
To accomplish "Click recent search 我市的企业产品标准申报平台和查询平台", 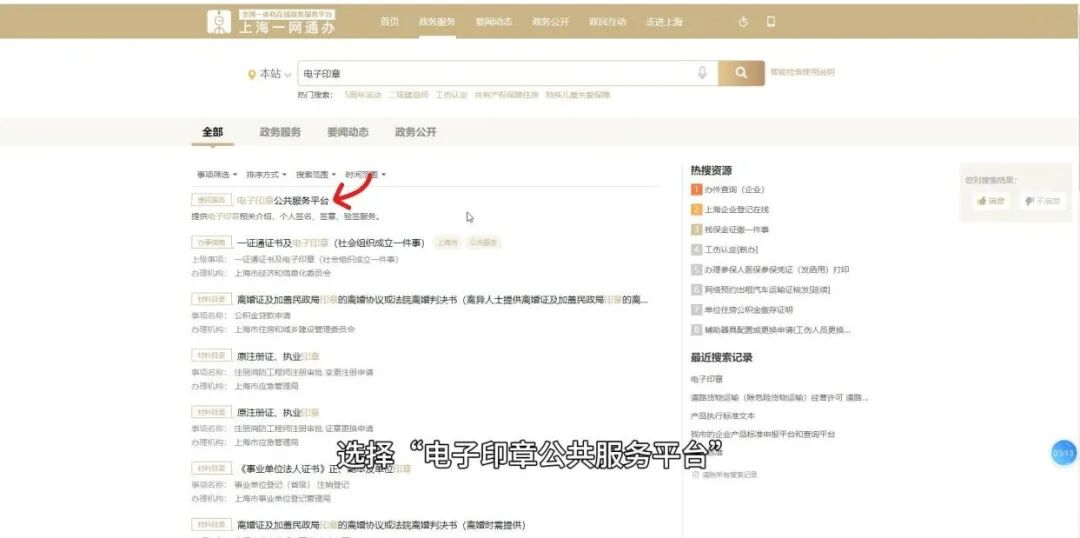I will (x=763, y=434).
